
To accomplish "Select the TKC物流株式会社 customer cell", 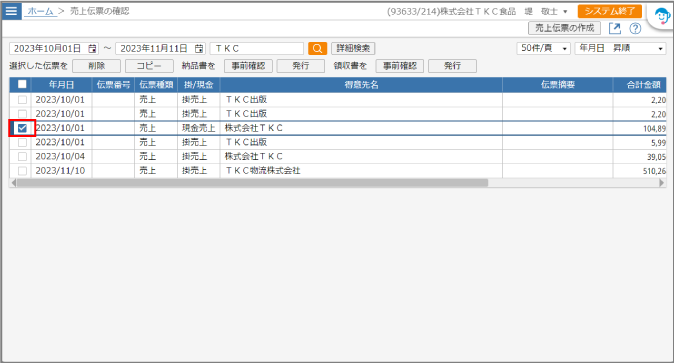I will point(361,170).
